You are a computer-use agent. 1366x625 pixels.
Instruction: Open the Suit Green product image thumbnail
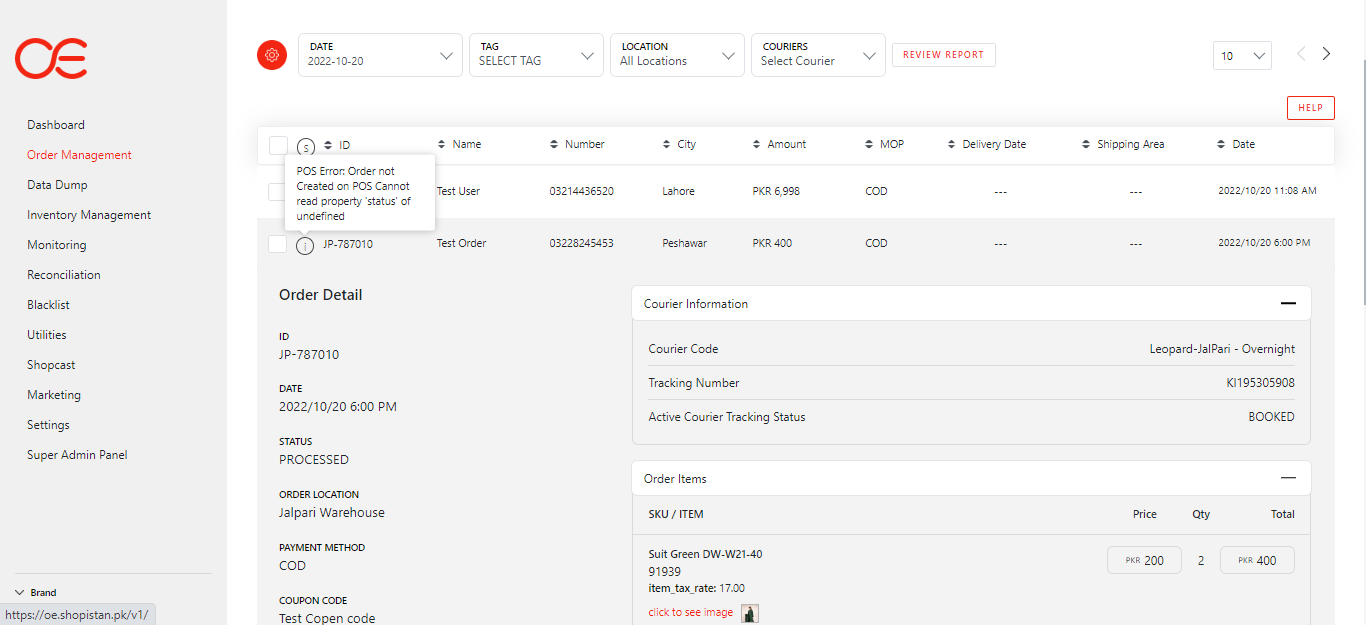(750, 613)
